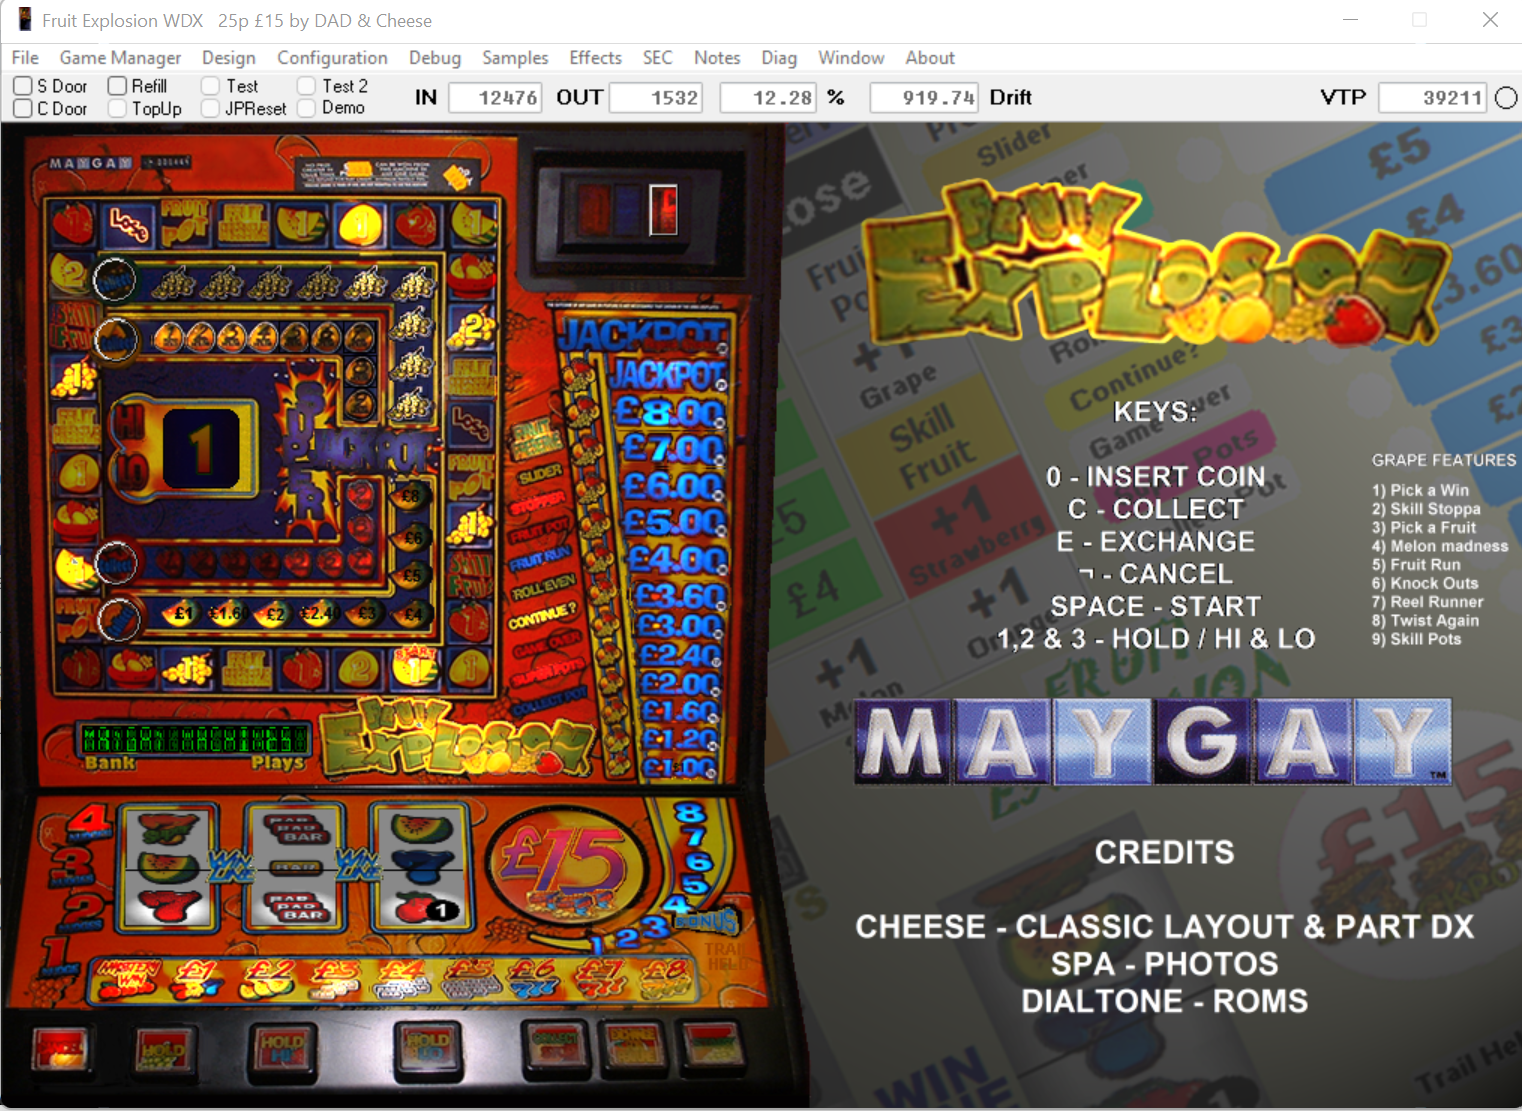Click the £1.00 jackpot ladder value

point(679,768)
